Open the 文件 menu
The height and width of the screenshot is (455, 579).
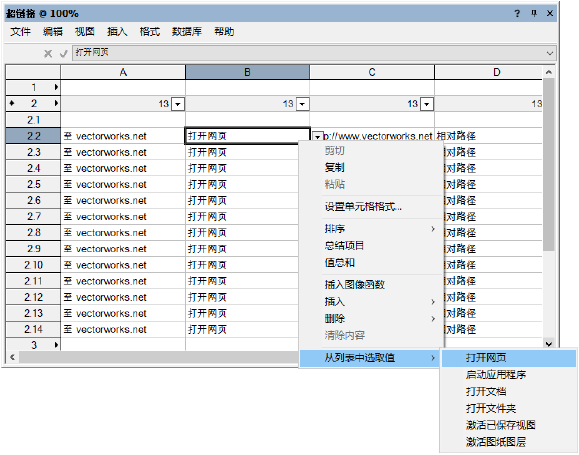pos(20,32)
